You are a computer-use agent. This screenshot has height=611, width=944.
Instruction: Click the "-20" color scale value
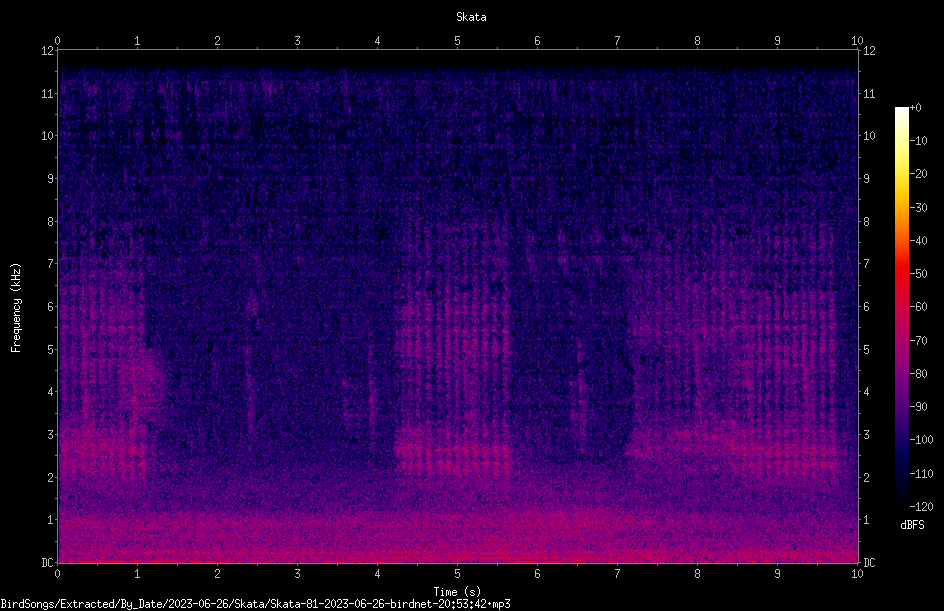pos(919,174)
